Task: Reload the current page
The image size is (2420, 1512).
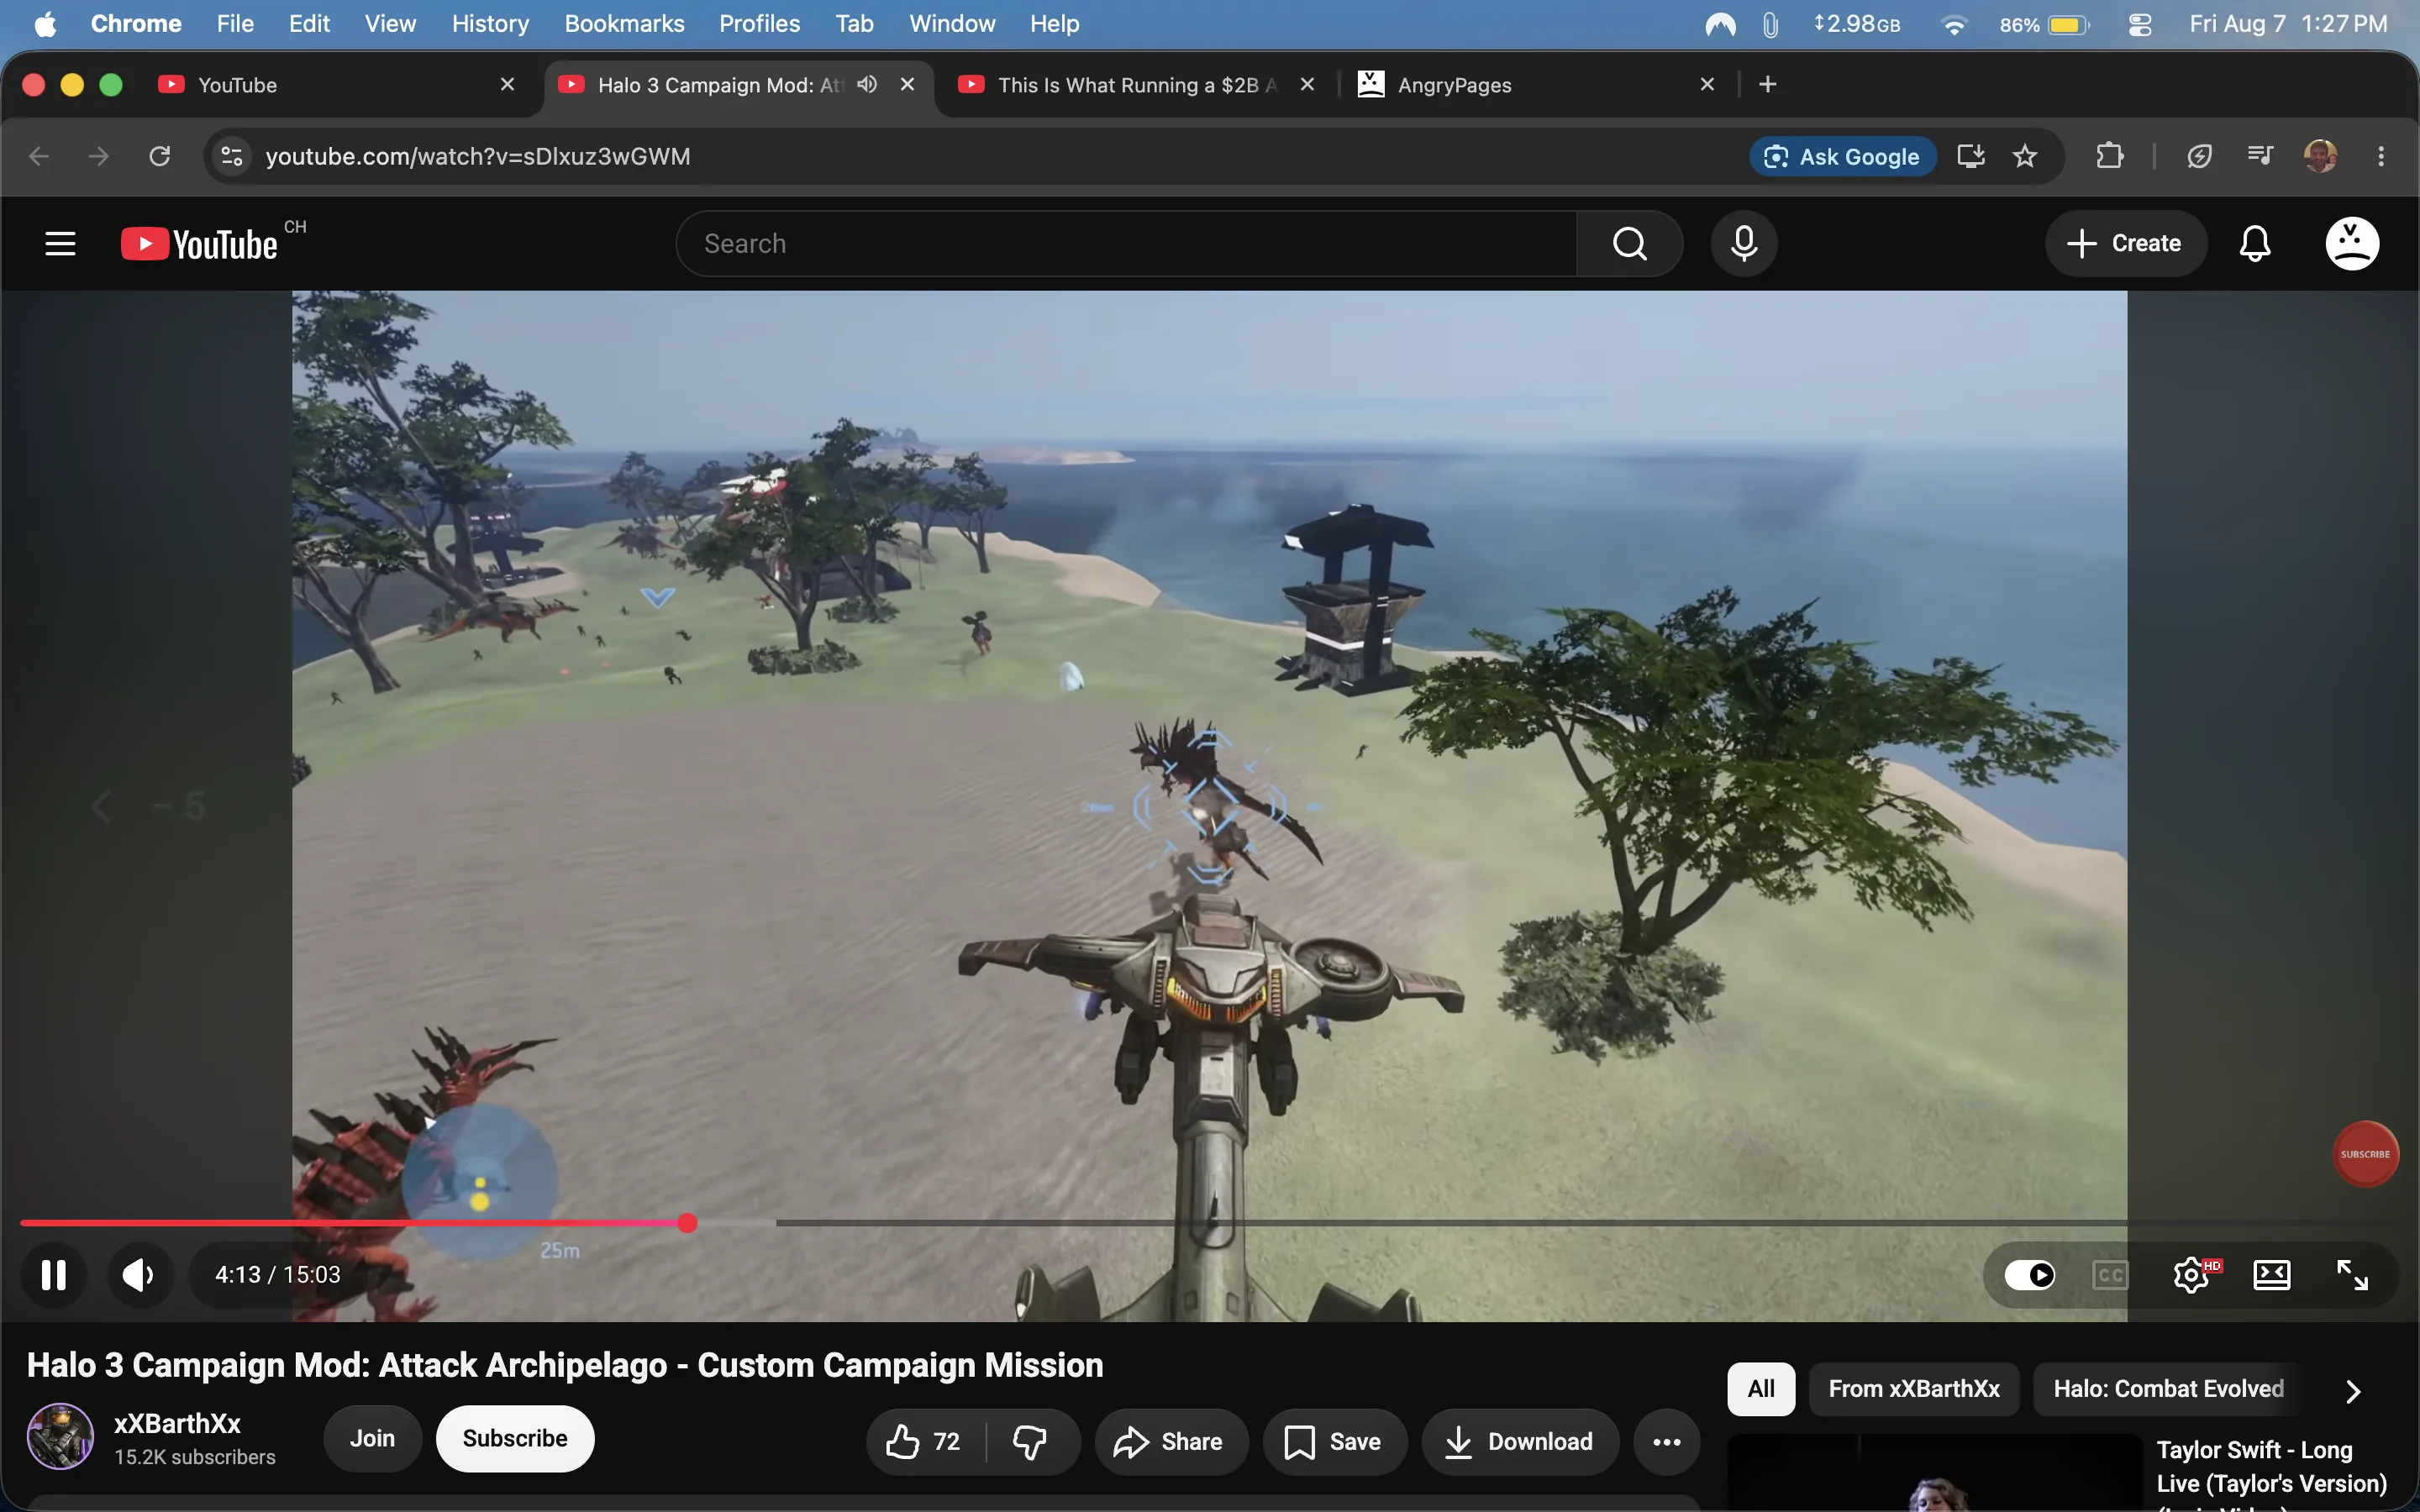Action: [x=160, y=156]
